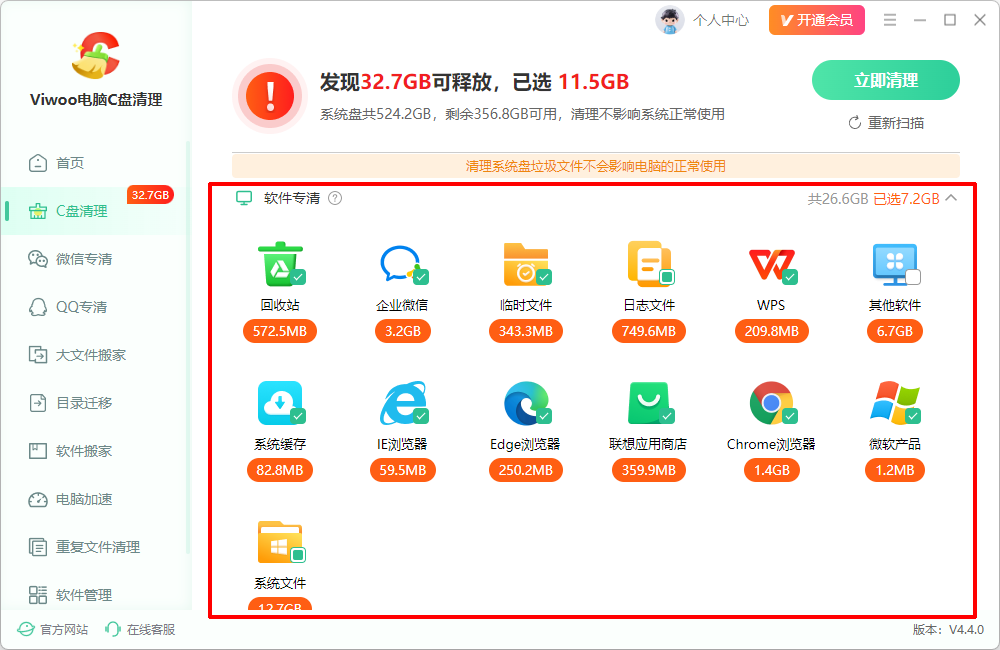Click the sidebar vertical scrollbar
This screenshot has height=650, width=1000.
click(188, 348)
